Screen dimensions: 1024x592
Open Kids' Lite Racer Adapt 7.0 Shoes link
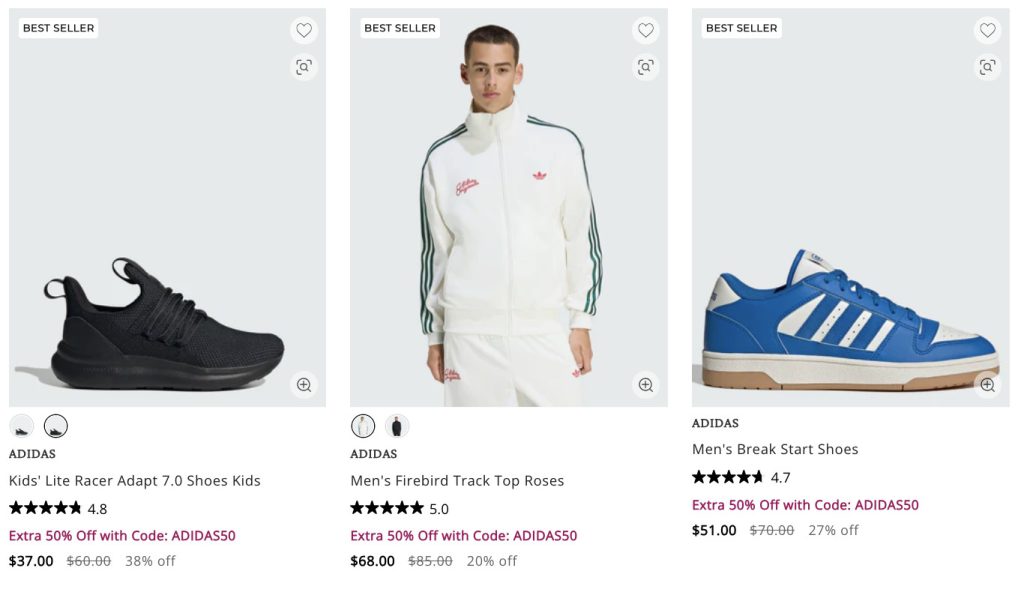pos(135,481)
